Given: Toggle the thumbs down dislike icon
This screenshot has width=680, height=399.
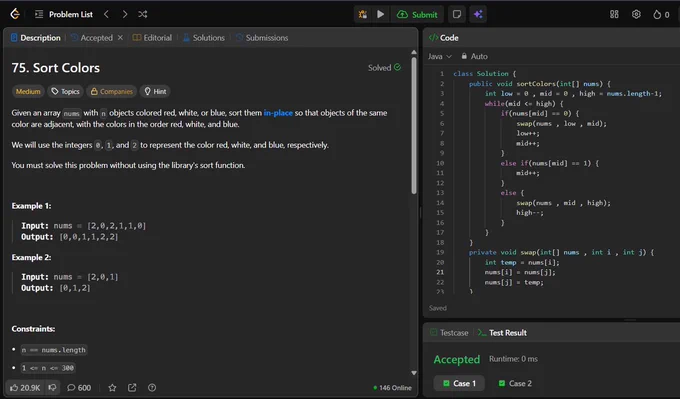Looking at the screenshot, I should pos(52,387).
